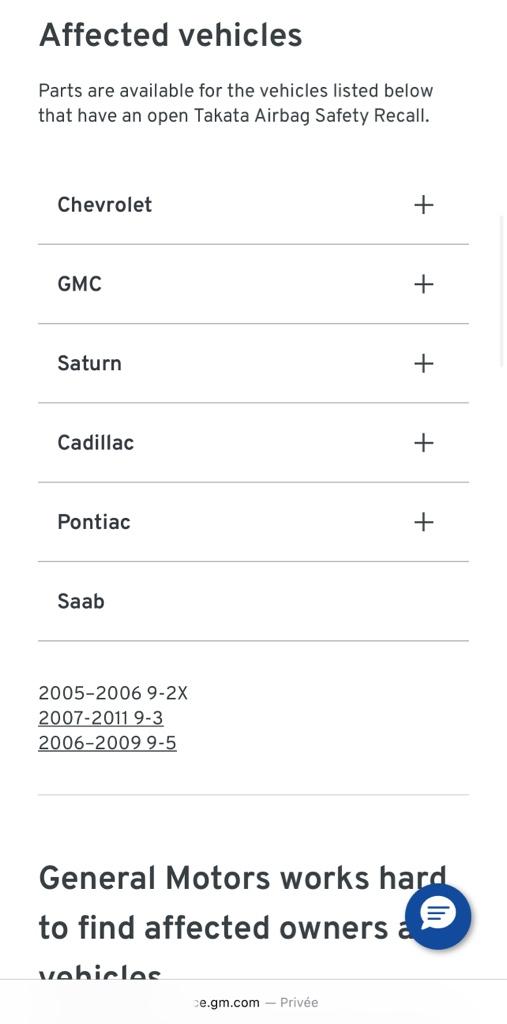507x1024 pixels.
Task: Open the blue chat bubble icon
Action: point(438,916)
